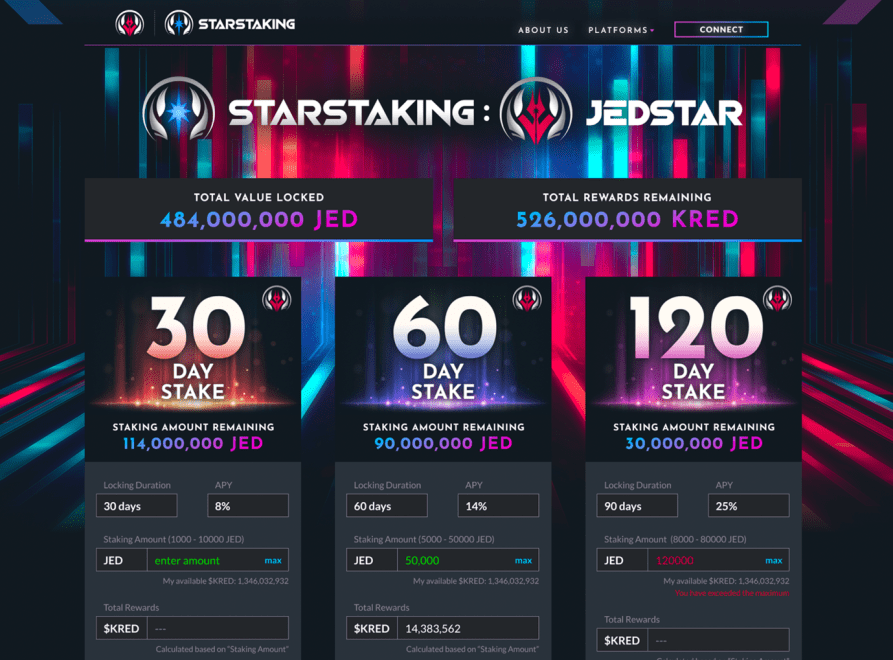
Task: Click the red Jedstar logo in header
Action: tap(129, 23)
